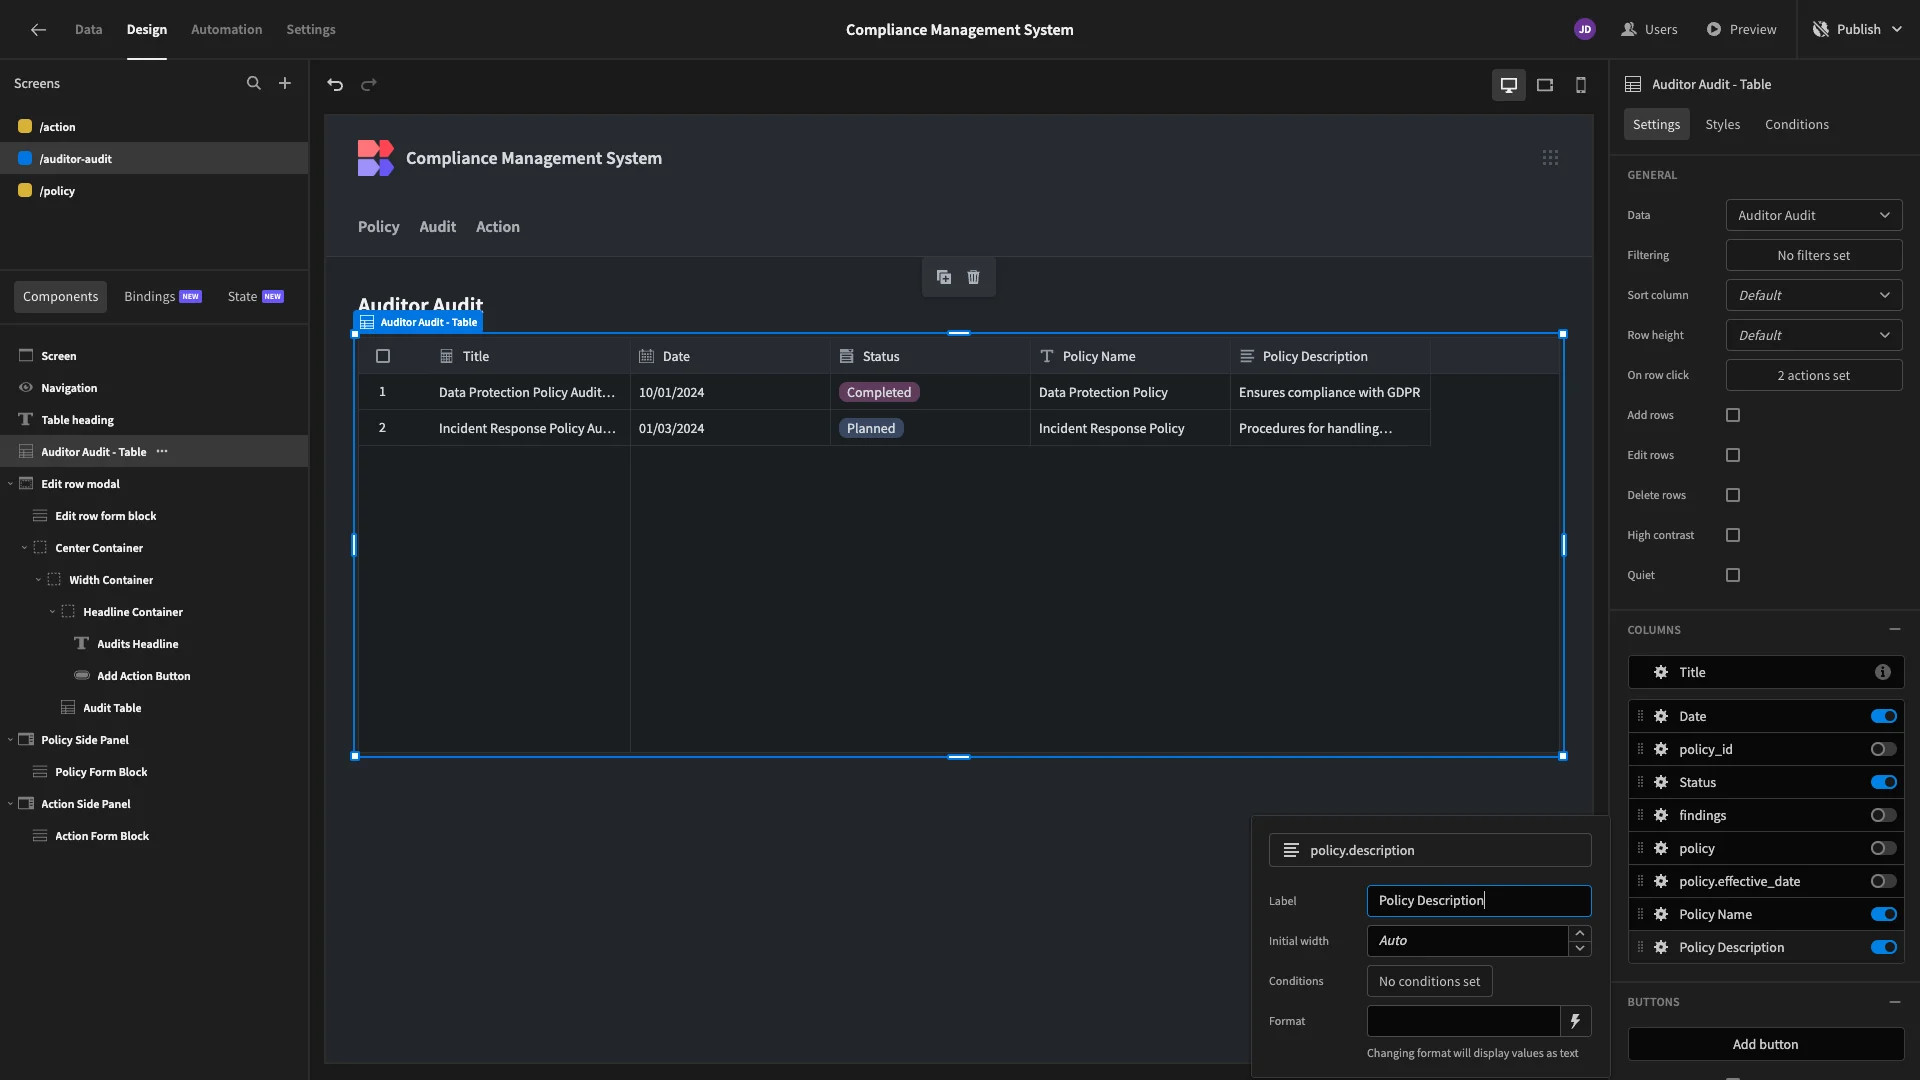Open Policy Name column settings gear
The image size is (1920, 1080).
(1661, 914)
